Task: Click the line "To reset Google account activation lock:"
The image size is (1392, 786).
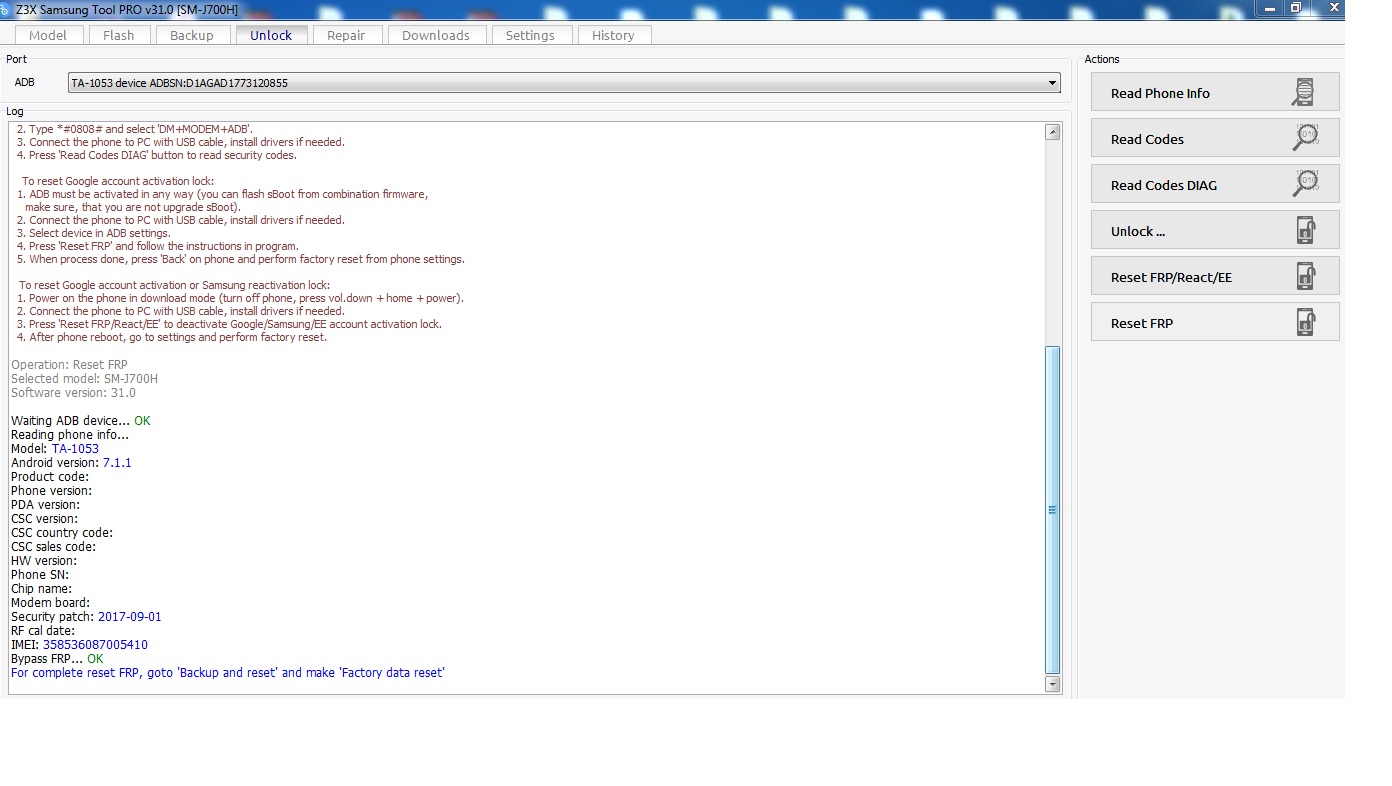Action: pos(118,181)
